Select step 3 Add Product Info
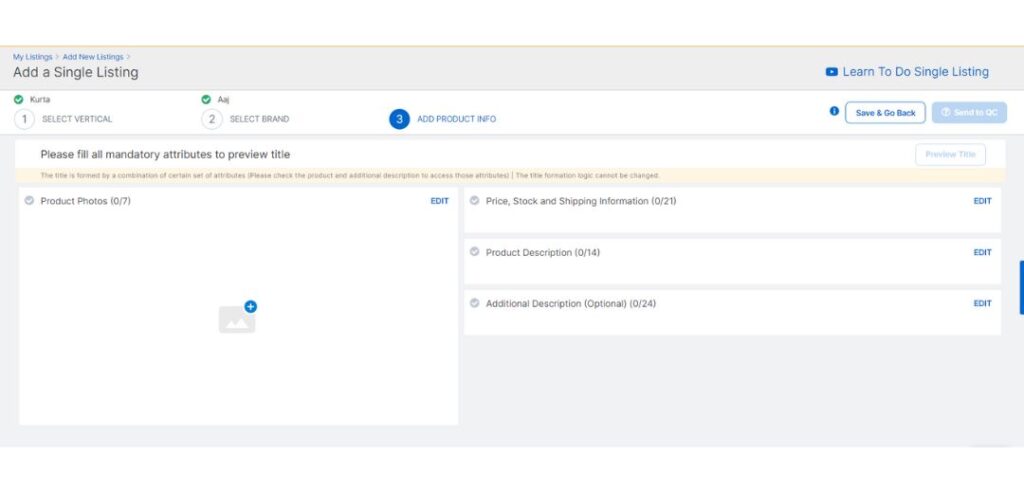Viewport: 1024px width, 493px height. (443, 119)
